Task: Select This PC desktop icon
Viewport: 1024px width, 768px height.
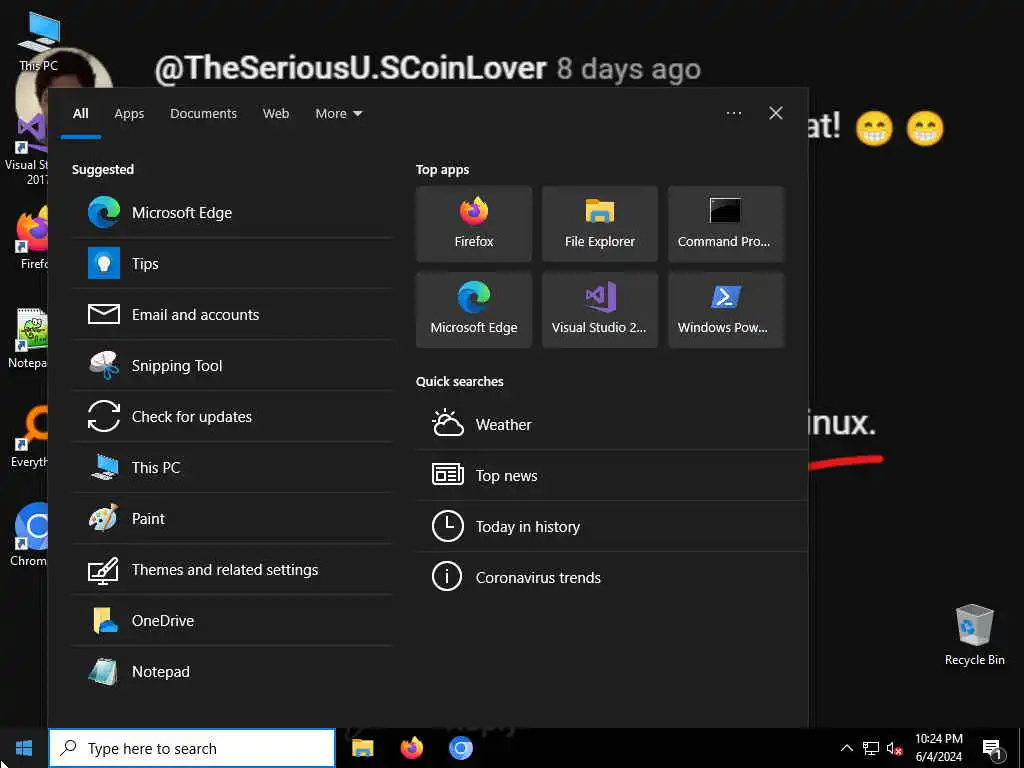Action: [x=39, y=40]
